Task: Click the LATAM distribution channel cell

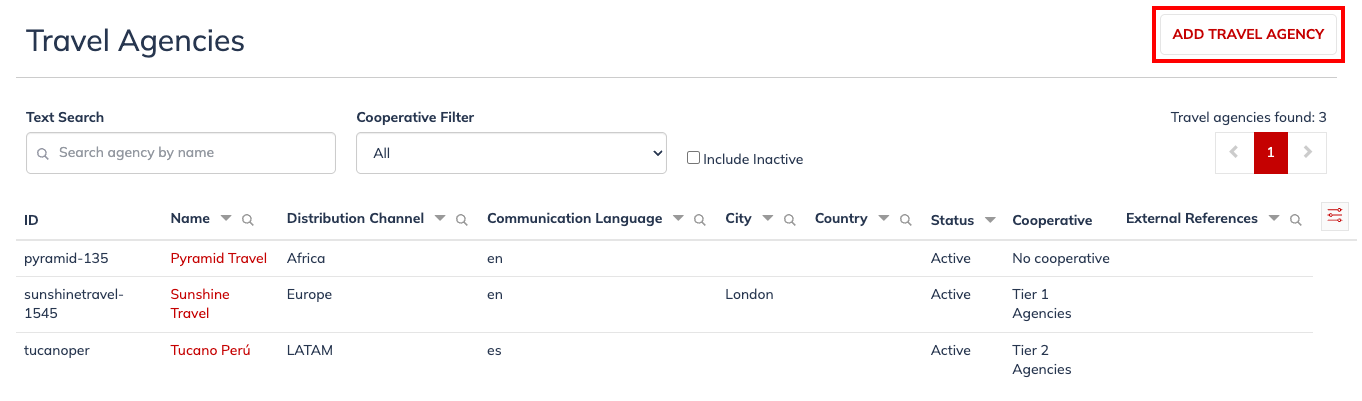Action: pos(310,351)
